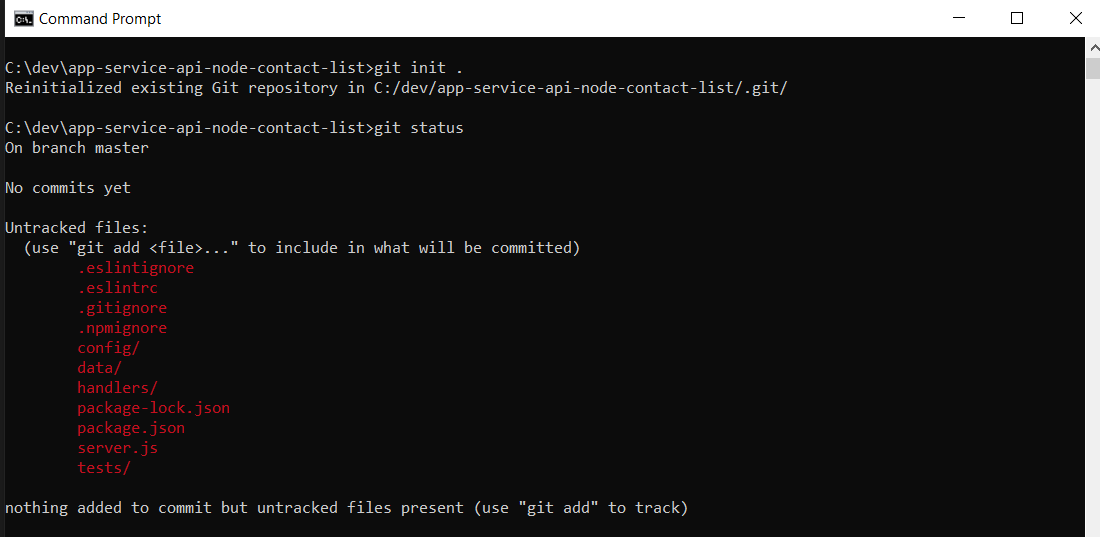The width and height of the screenshot is (1100, 537).
Task: Maximize the Command Prompt window
Action: [x=1016, y=19]
